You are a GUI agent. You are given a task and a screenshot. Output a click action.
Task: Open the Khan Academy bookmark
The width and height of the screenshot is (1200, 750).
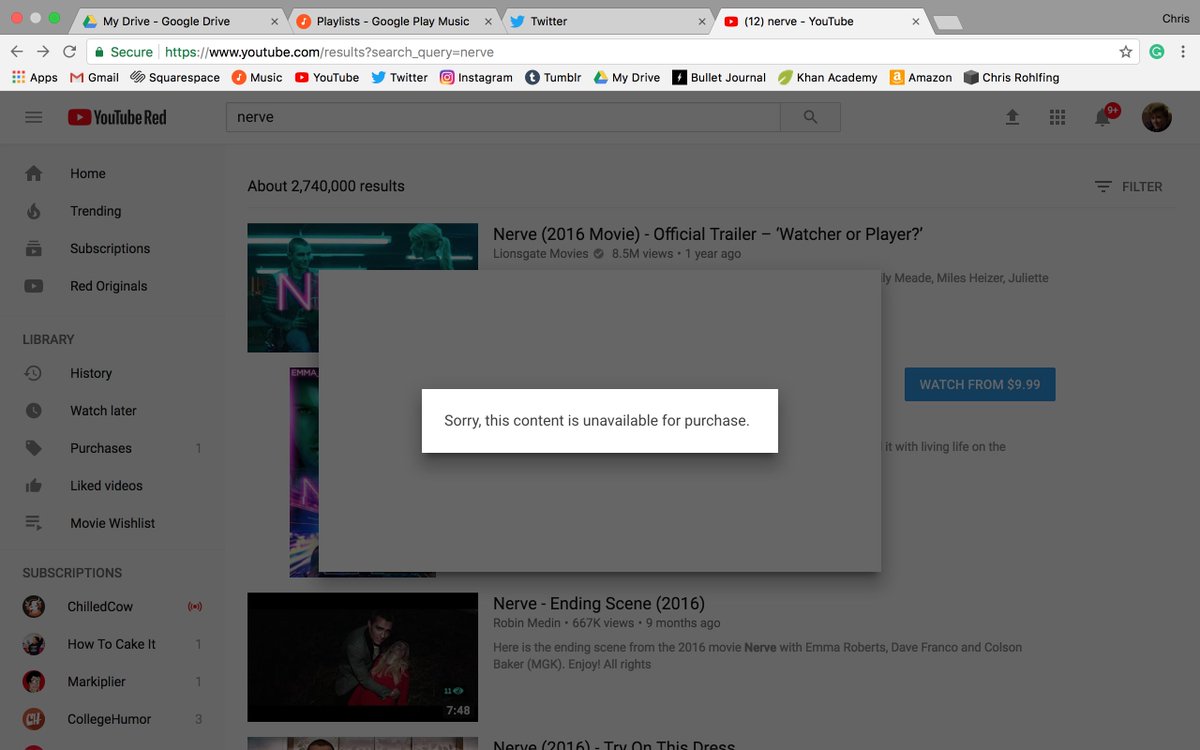[x=828, y=77]
